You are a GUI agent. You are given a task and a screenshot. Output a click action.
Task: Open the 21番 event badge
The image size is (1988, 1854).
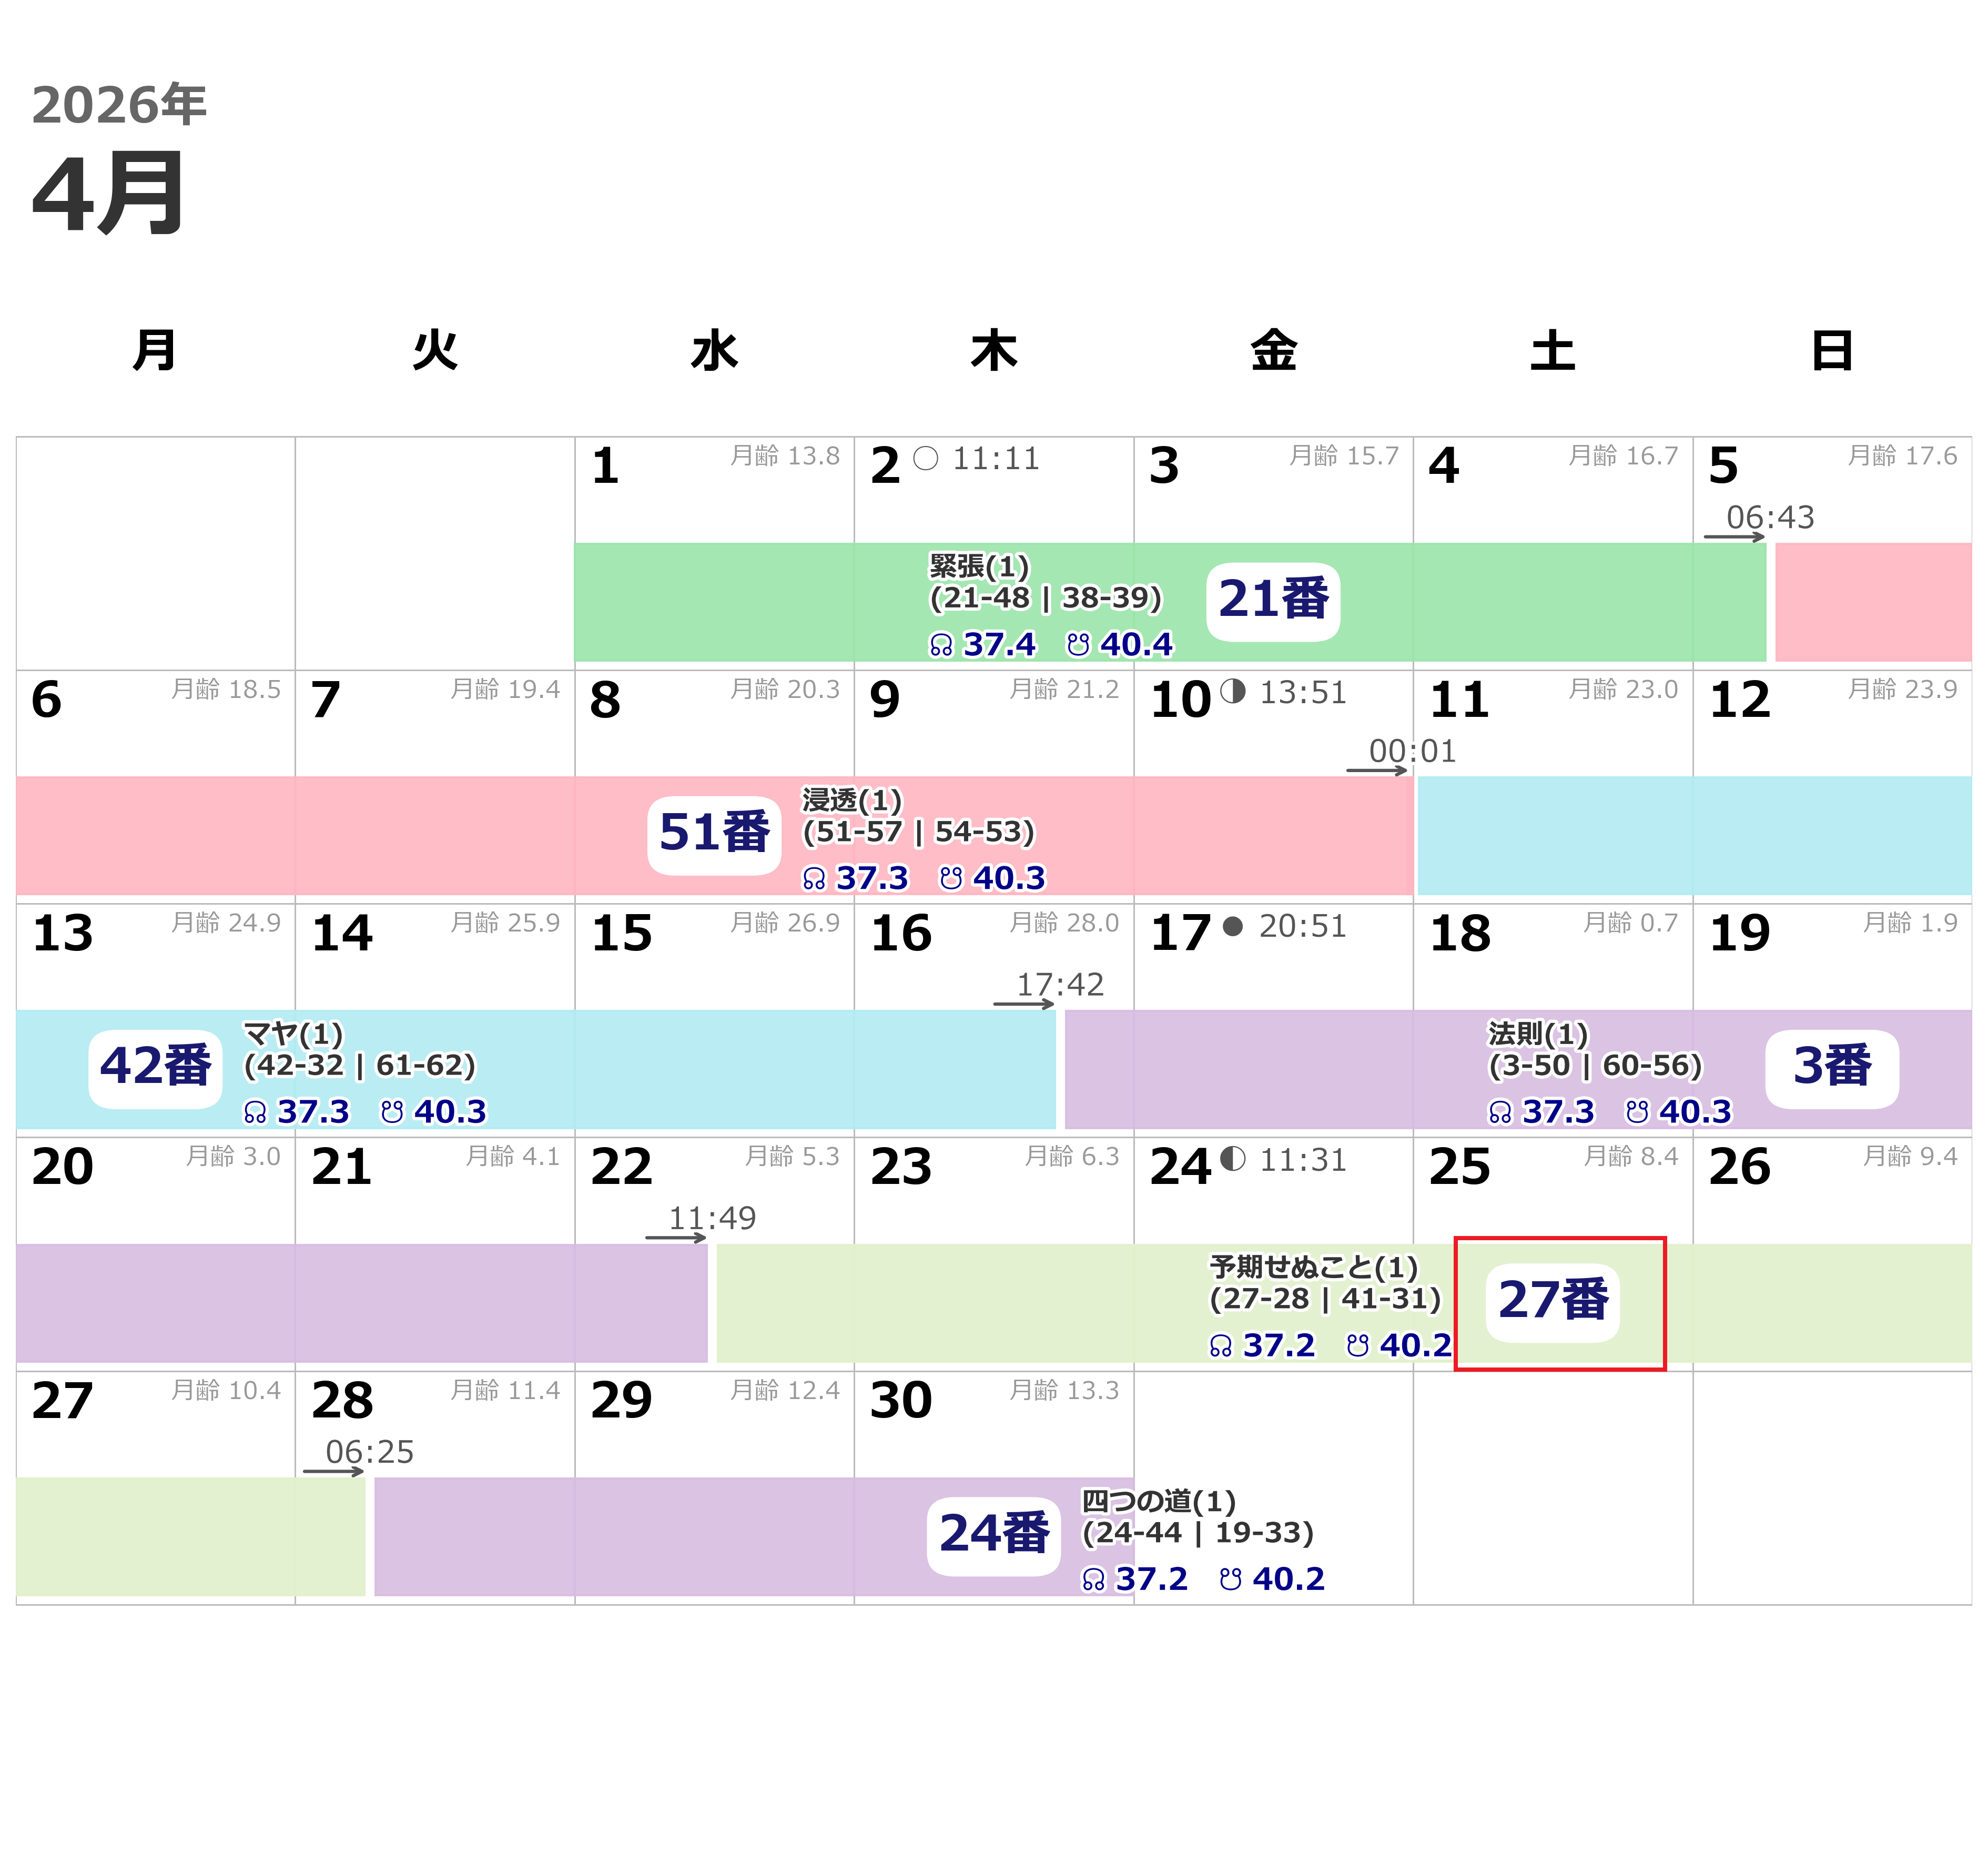(1275, 600)
